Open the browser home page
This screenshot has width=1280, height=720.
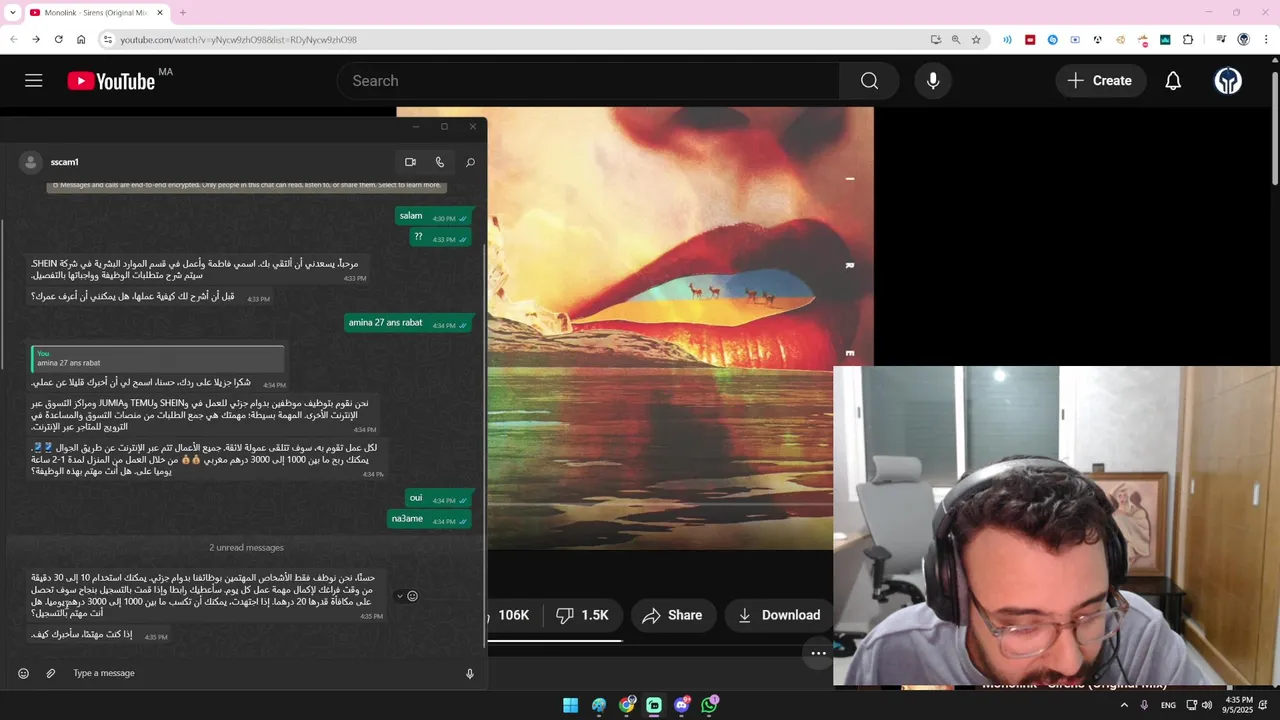click(x=81, y=39)
